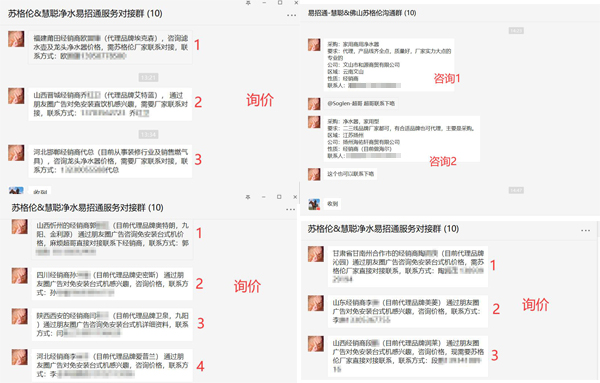
Task: Select the 陕西西安的经销商 message bubble
Action: point(112,324)
